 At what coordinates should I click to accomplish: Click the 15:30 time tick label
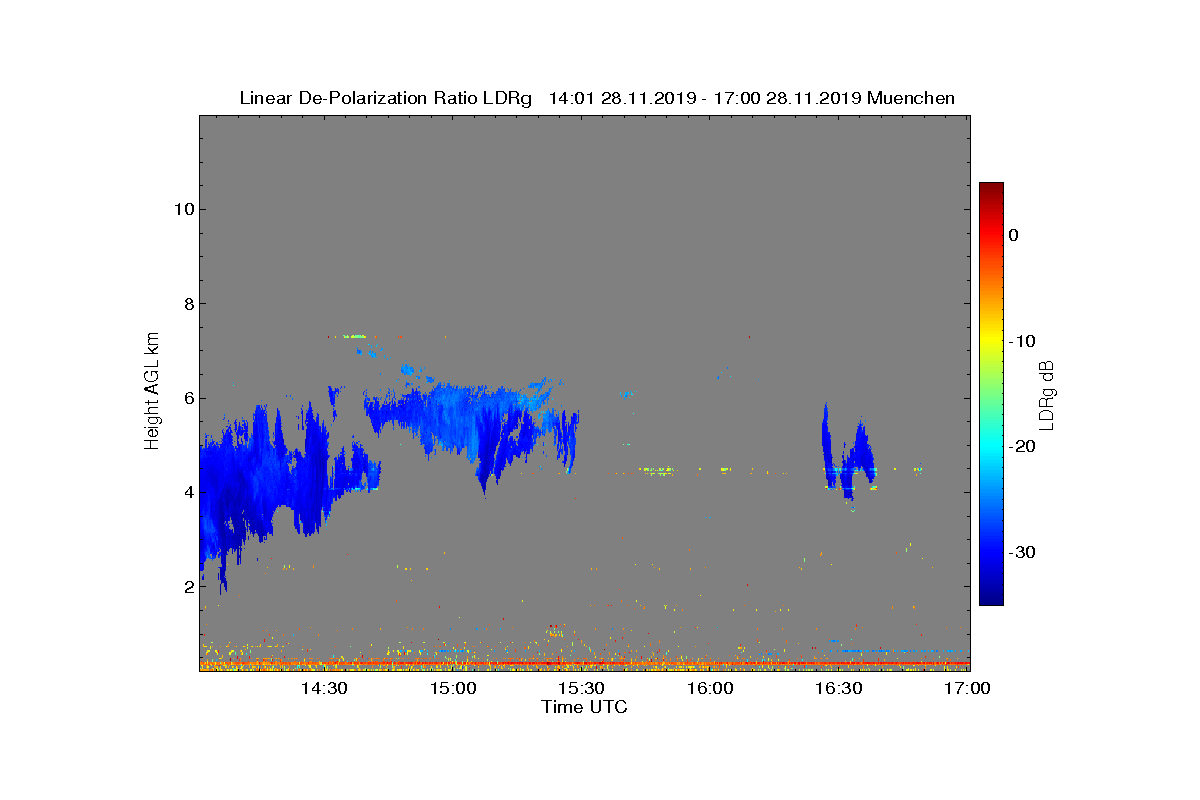coord(582,688)
